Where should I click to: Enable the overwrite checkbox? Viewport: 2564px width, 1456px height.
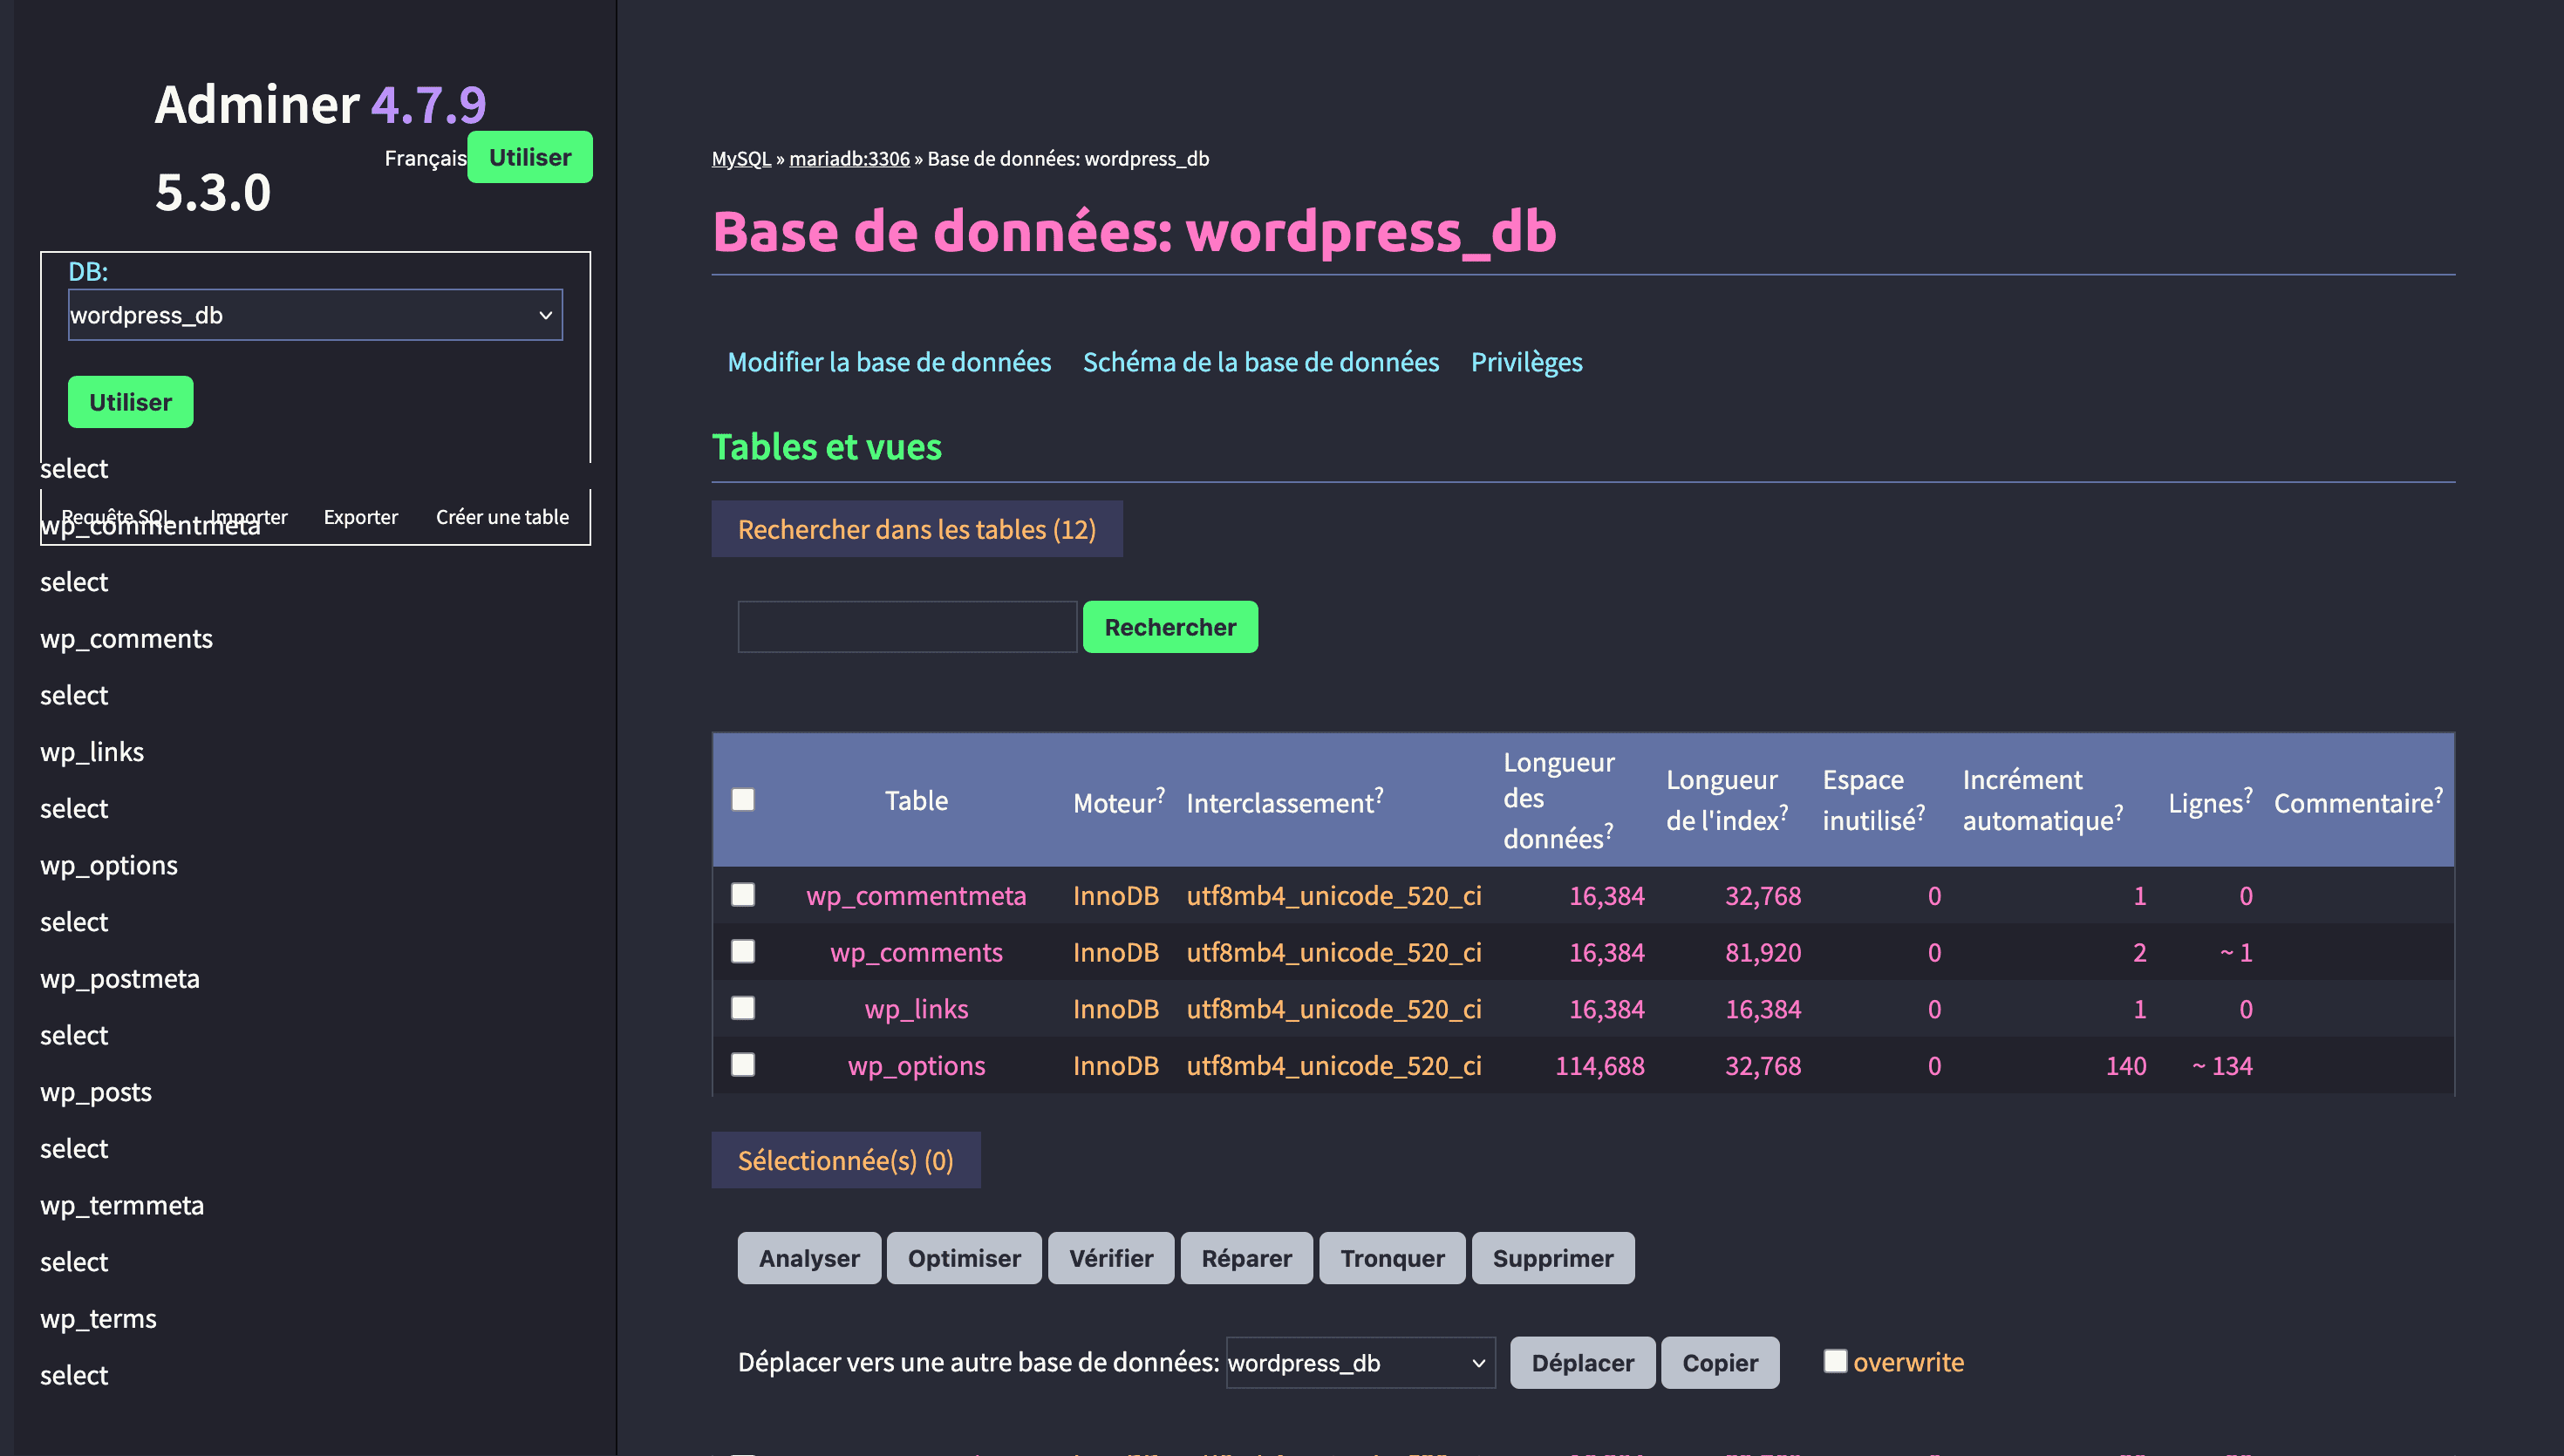pos(1835,1361)
